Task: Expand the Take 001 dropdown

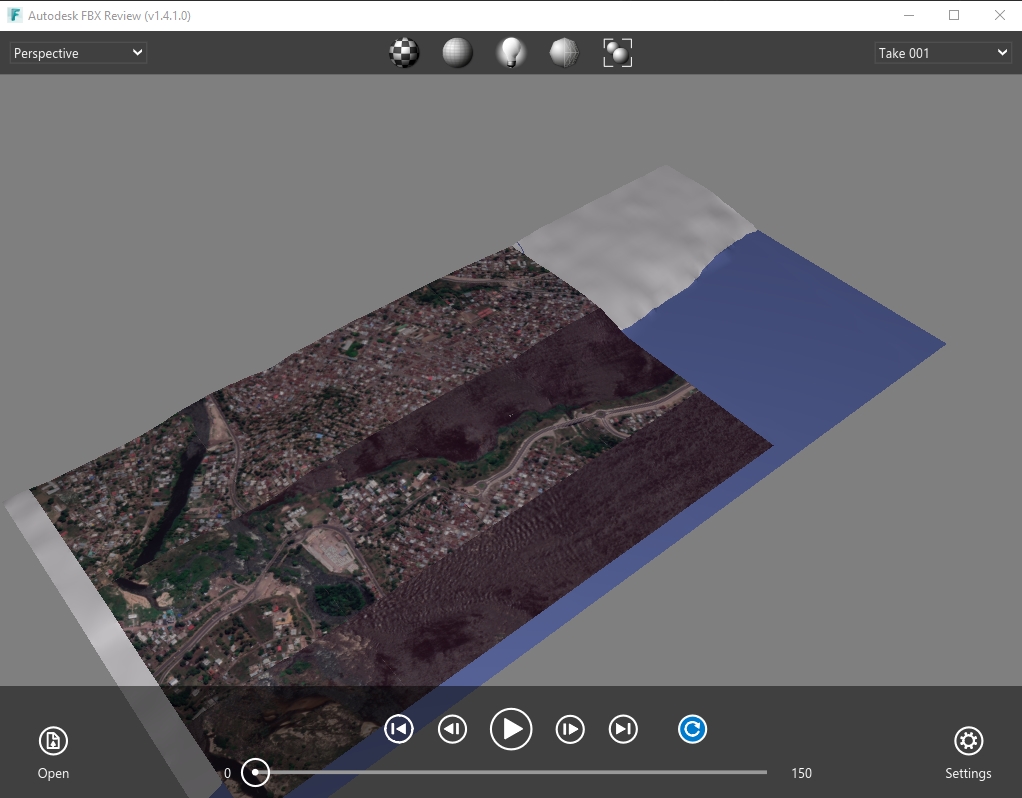Action: coord(943,53)
